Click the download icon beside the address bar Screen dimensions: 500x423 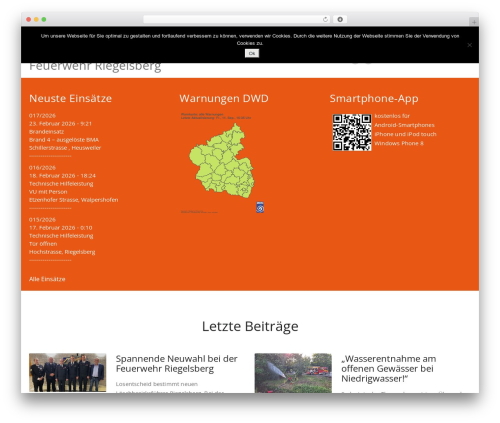tap(340, 20)
